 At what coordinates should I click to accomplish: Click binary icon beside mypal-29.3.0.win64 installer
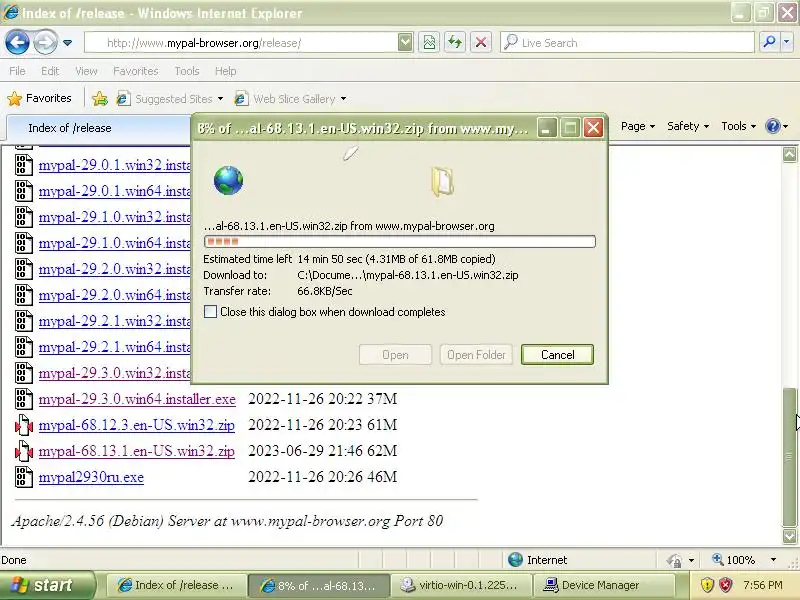tap(23, 399)
